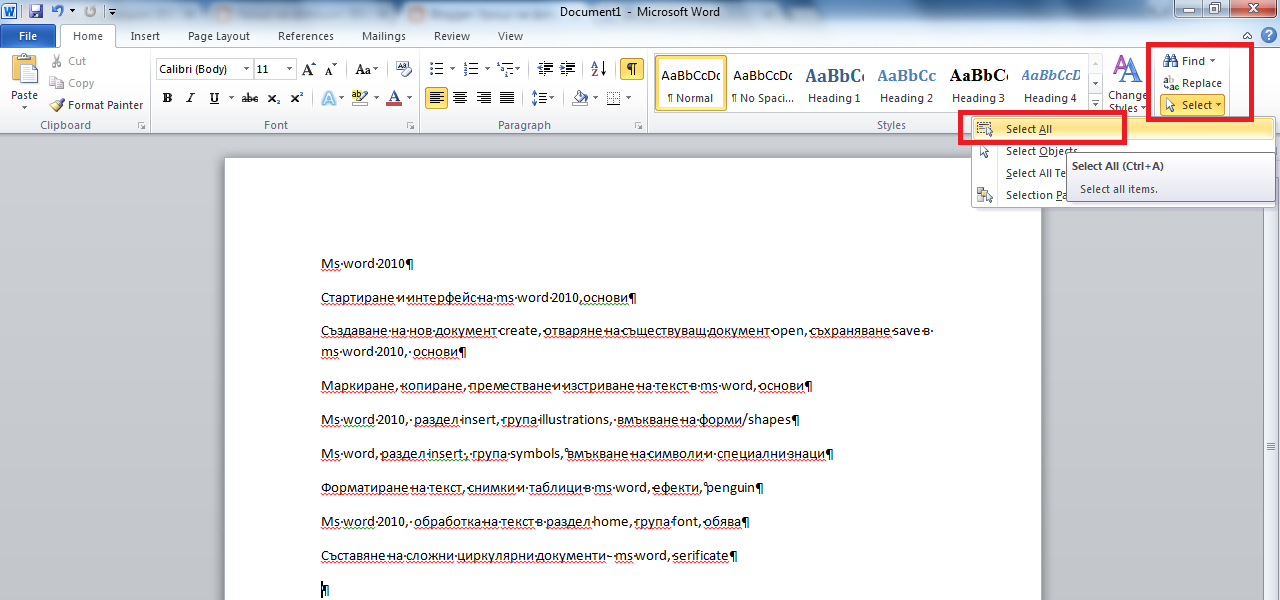Image resolution: width=1280 pixels, height=600 pixels.
Task: Toggle Bold formatting
Action: 167,98
